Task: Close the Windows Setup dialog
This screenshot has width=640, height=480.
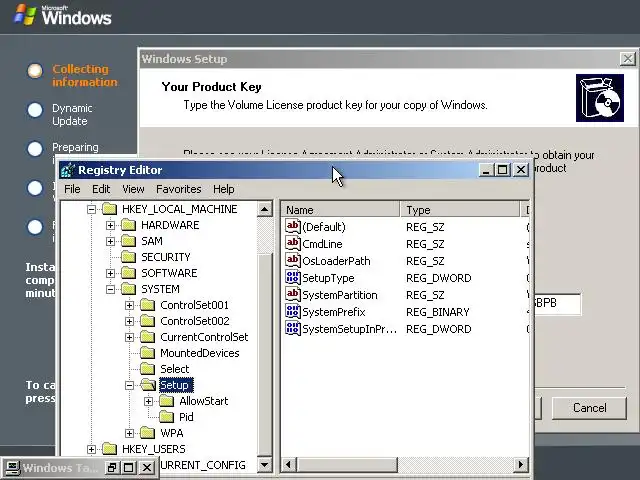Action: (x=628, y=59)
